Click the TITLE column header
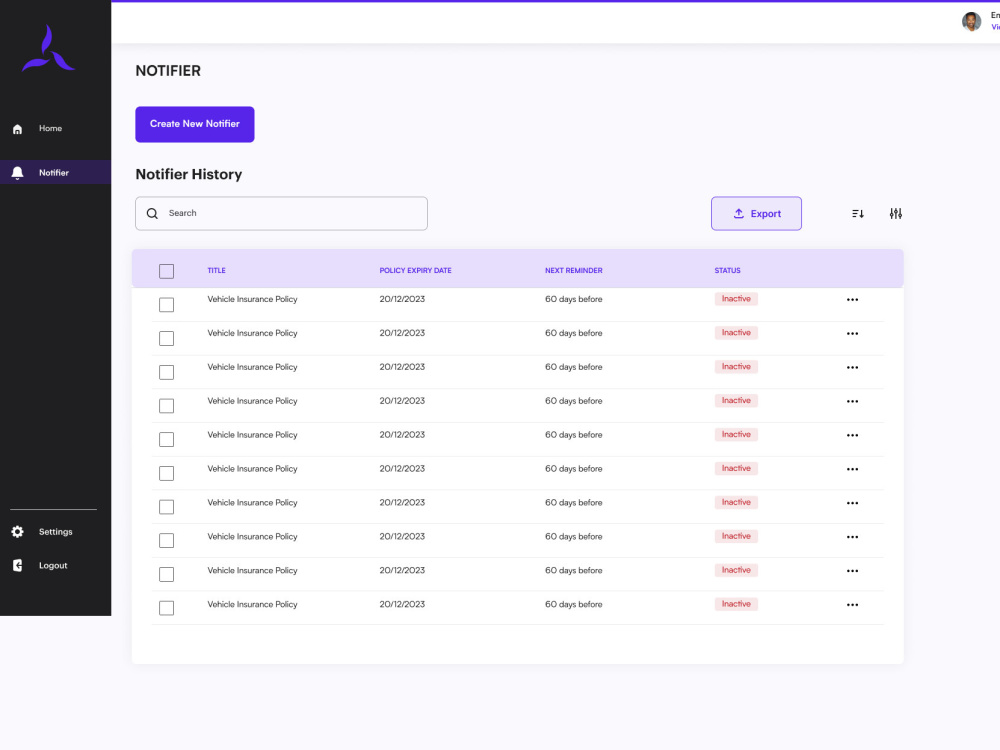 click(216, 270)
